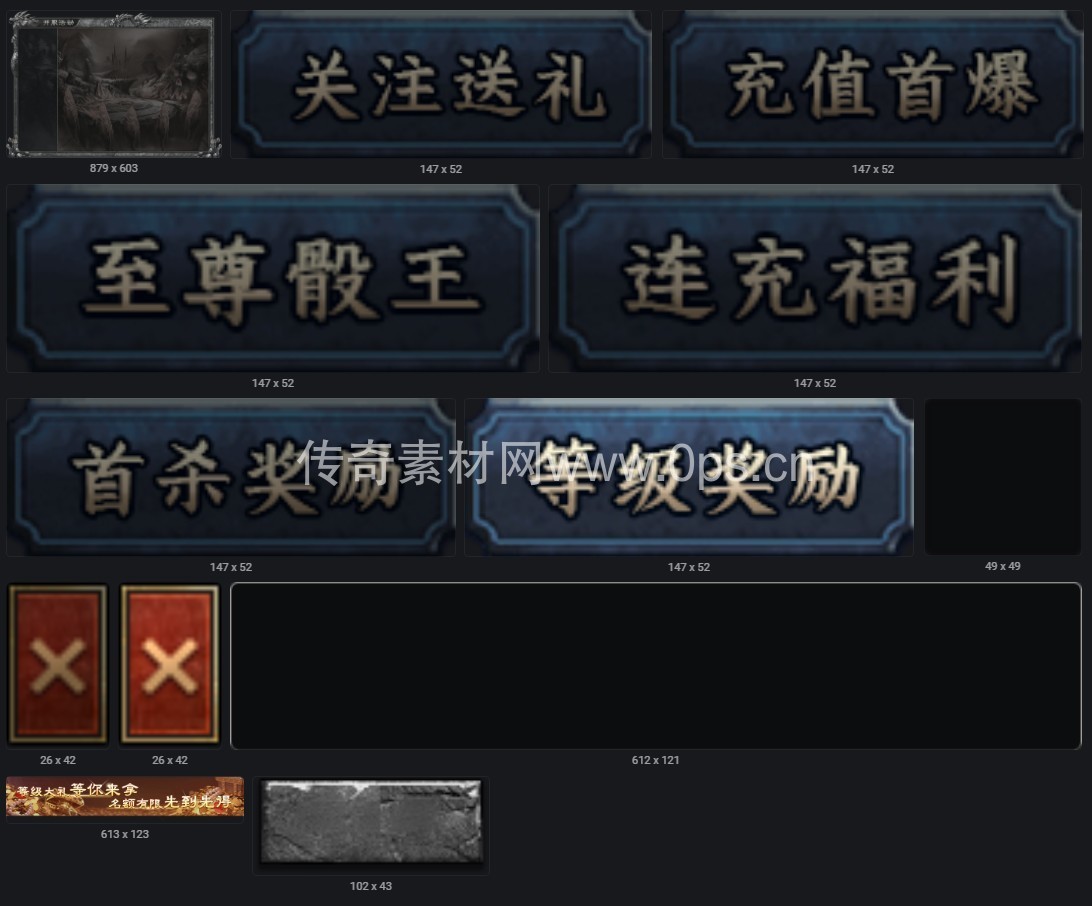Click the size label beneath 充值首爆 image
Image resolution: width=1092 pixels, height=906 pixels.
coord(873,169)
